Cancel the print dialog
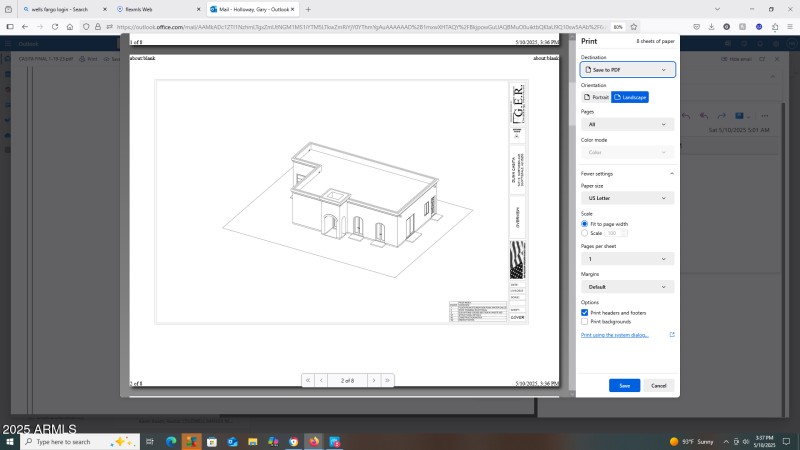Screen dimensions: 800x450 point(658,385)
